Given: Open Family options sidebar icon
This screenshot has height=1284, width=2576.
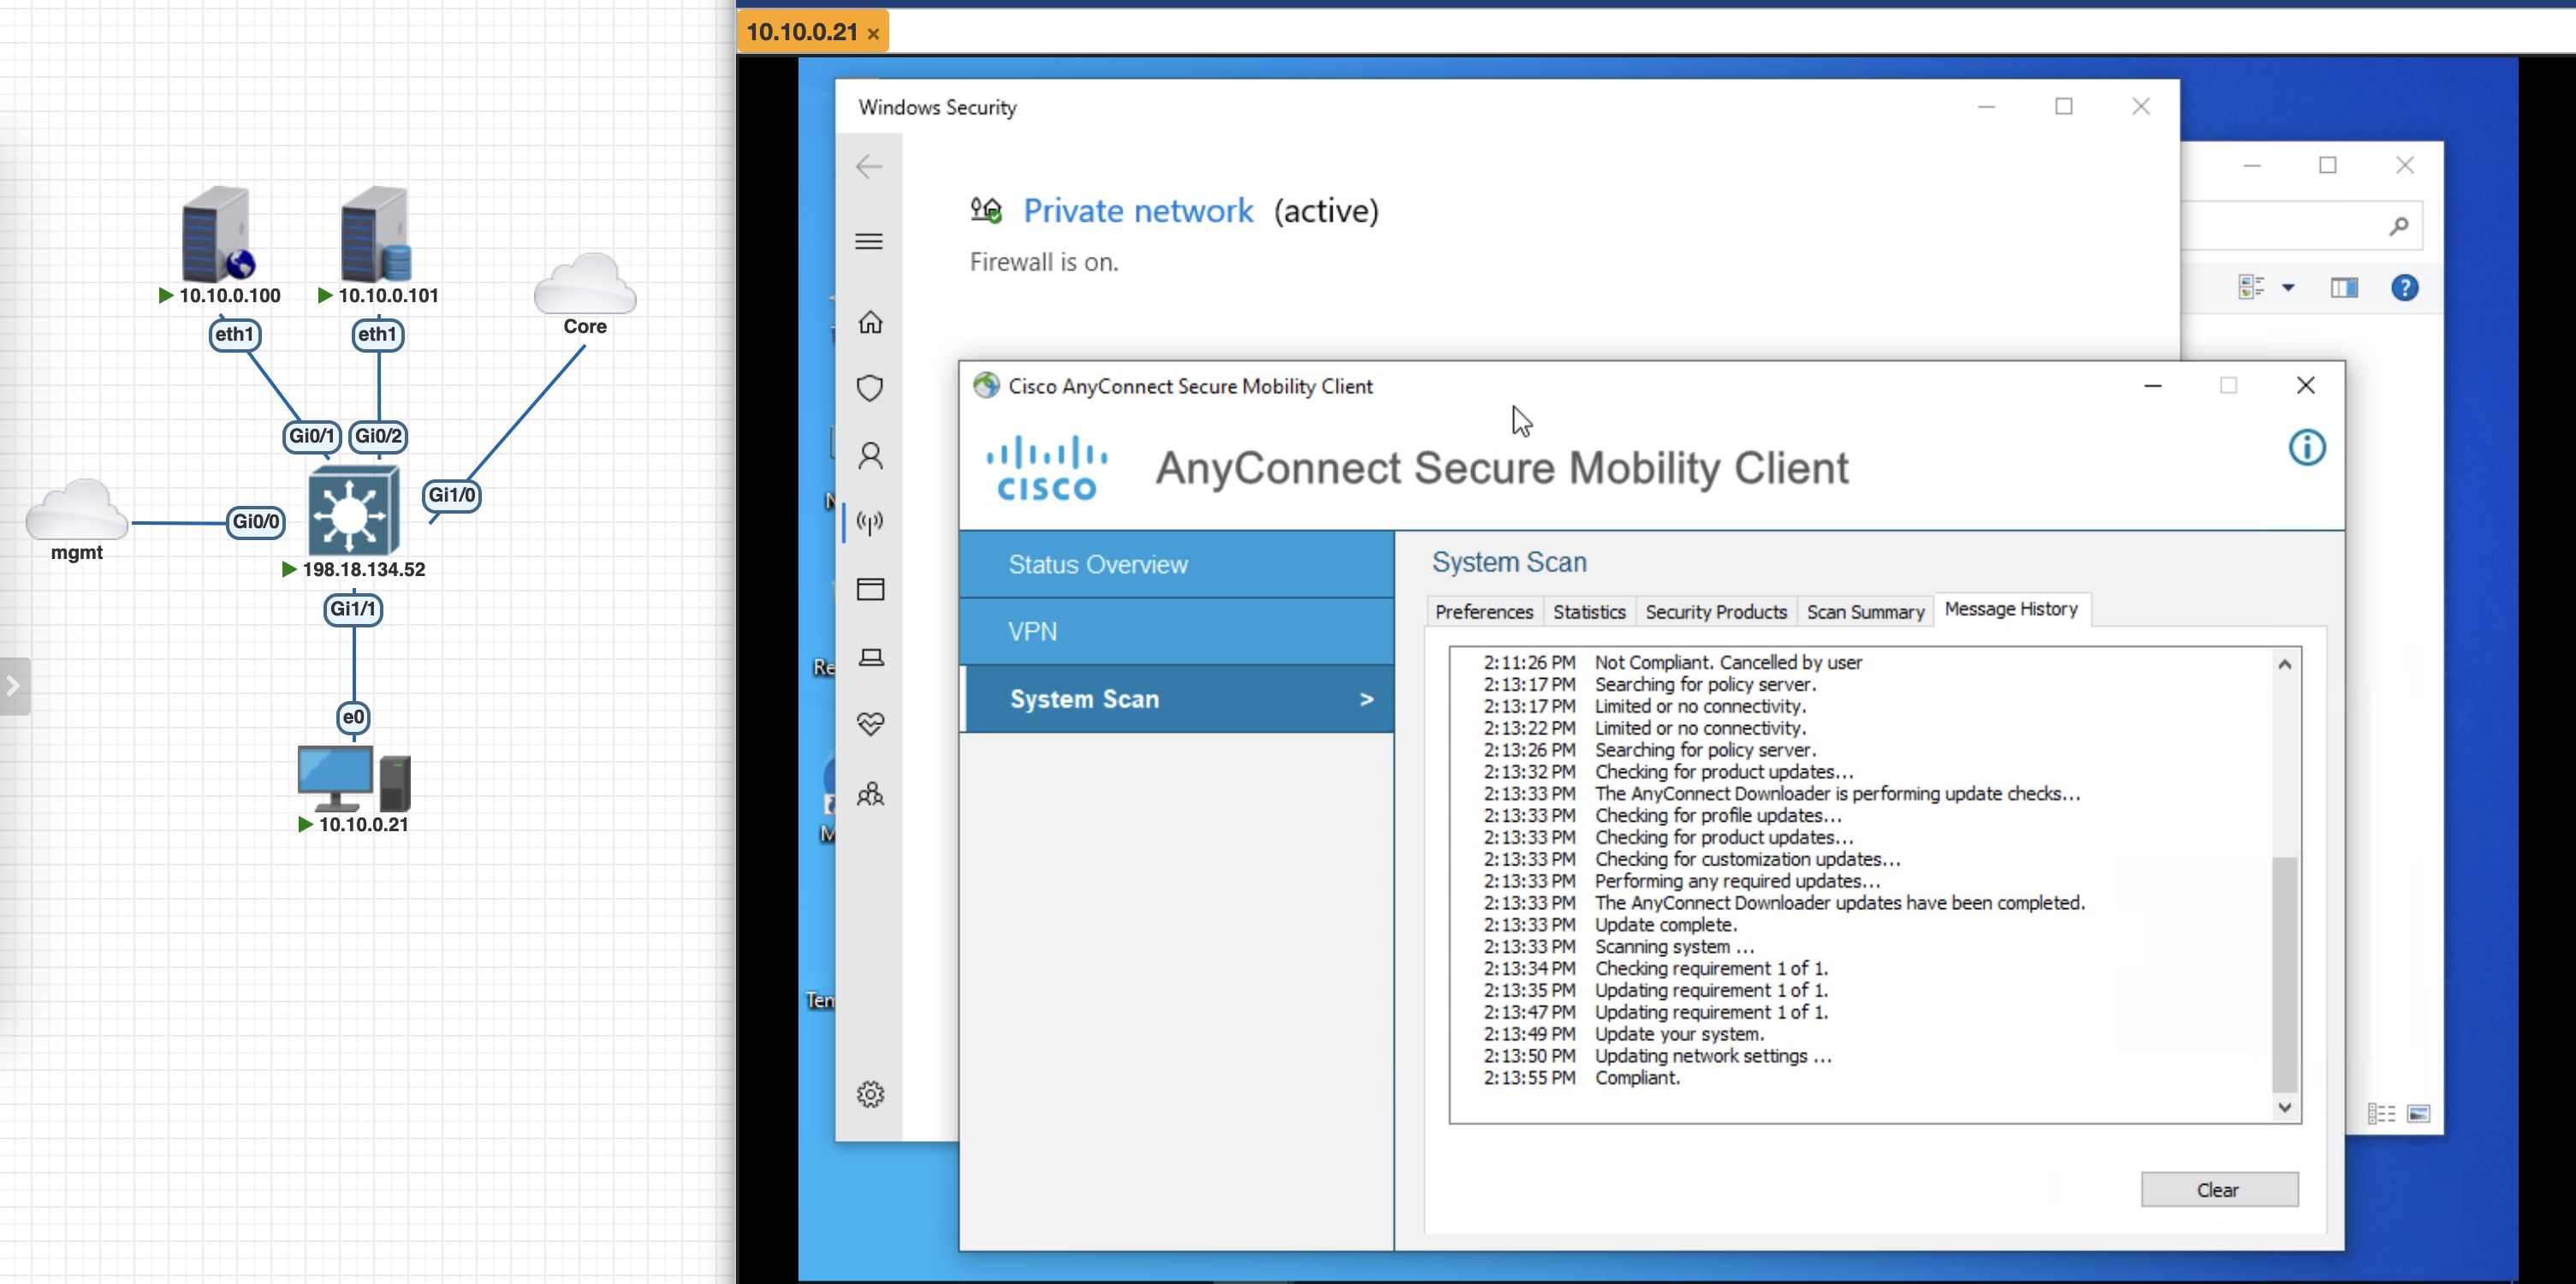Looking at the screenshot, I should point(870,794).
